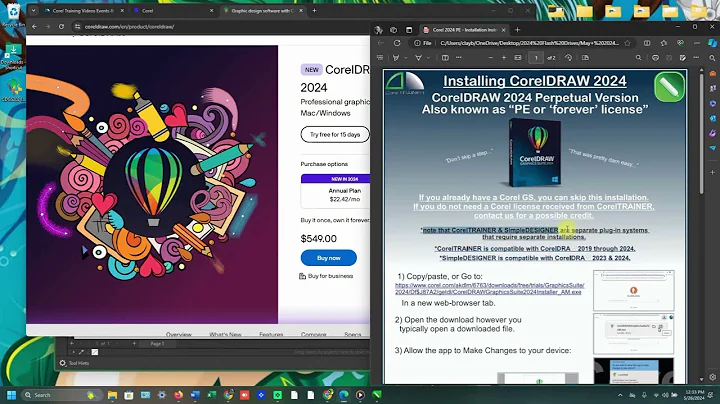Screen dimensions: 720x404
Task: Search inside the PDF with the magnifier icon
Action: [x=639, y=58]
